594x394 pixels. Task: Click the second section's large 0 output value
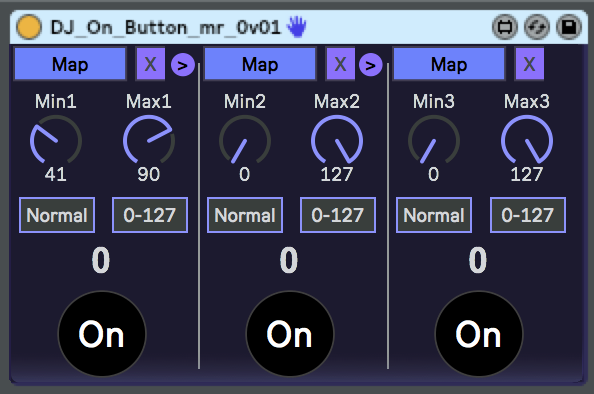tap(289, 260)
